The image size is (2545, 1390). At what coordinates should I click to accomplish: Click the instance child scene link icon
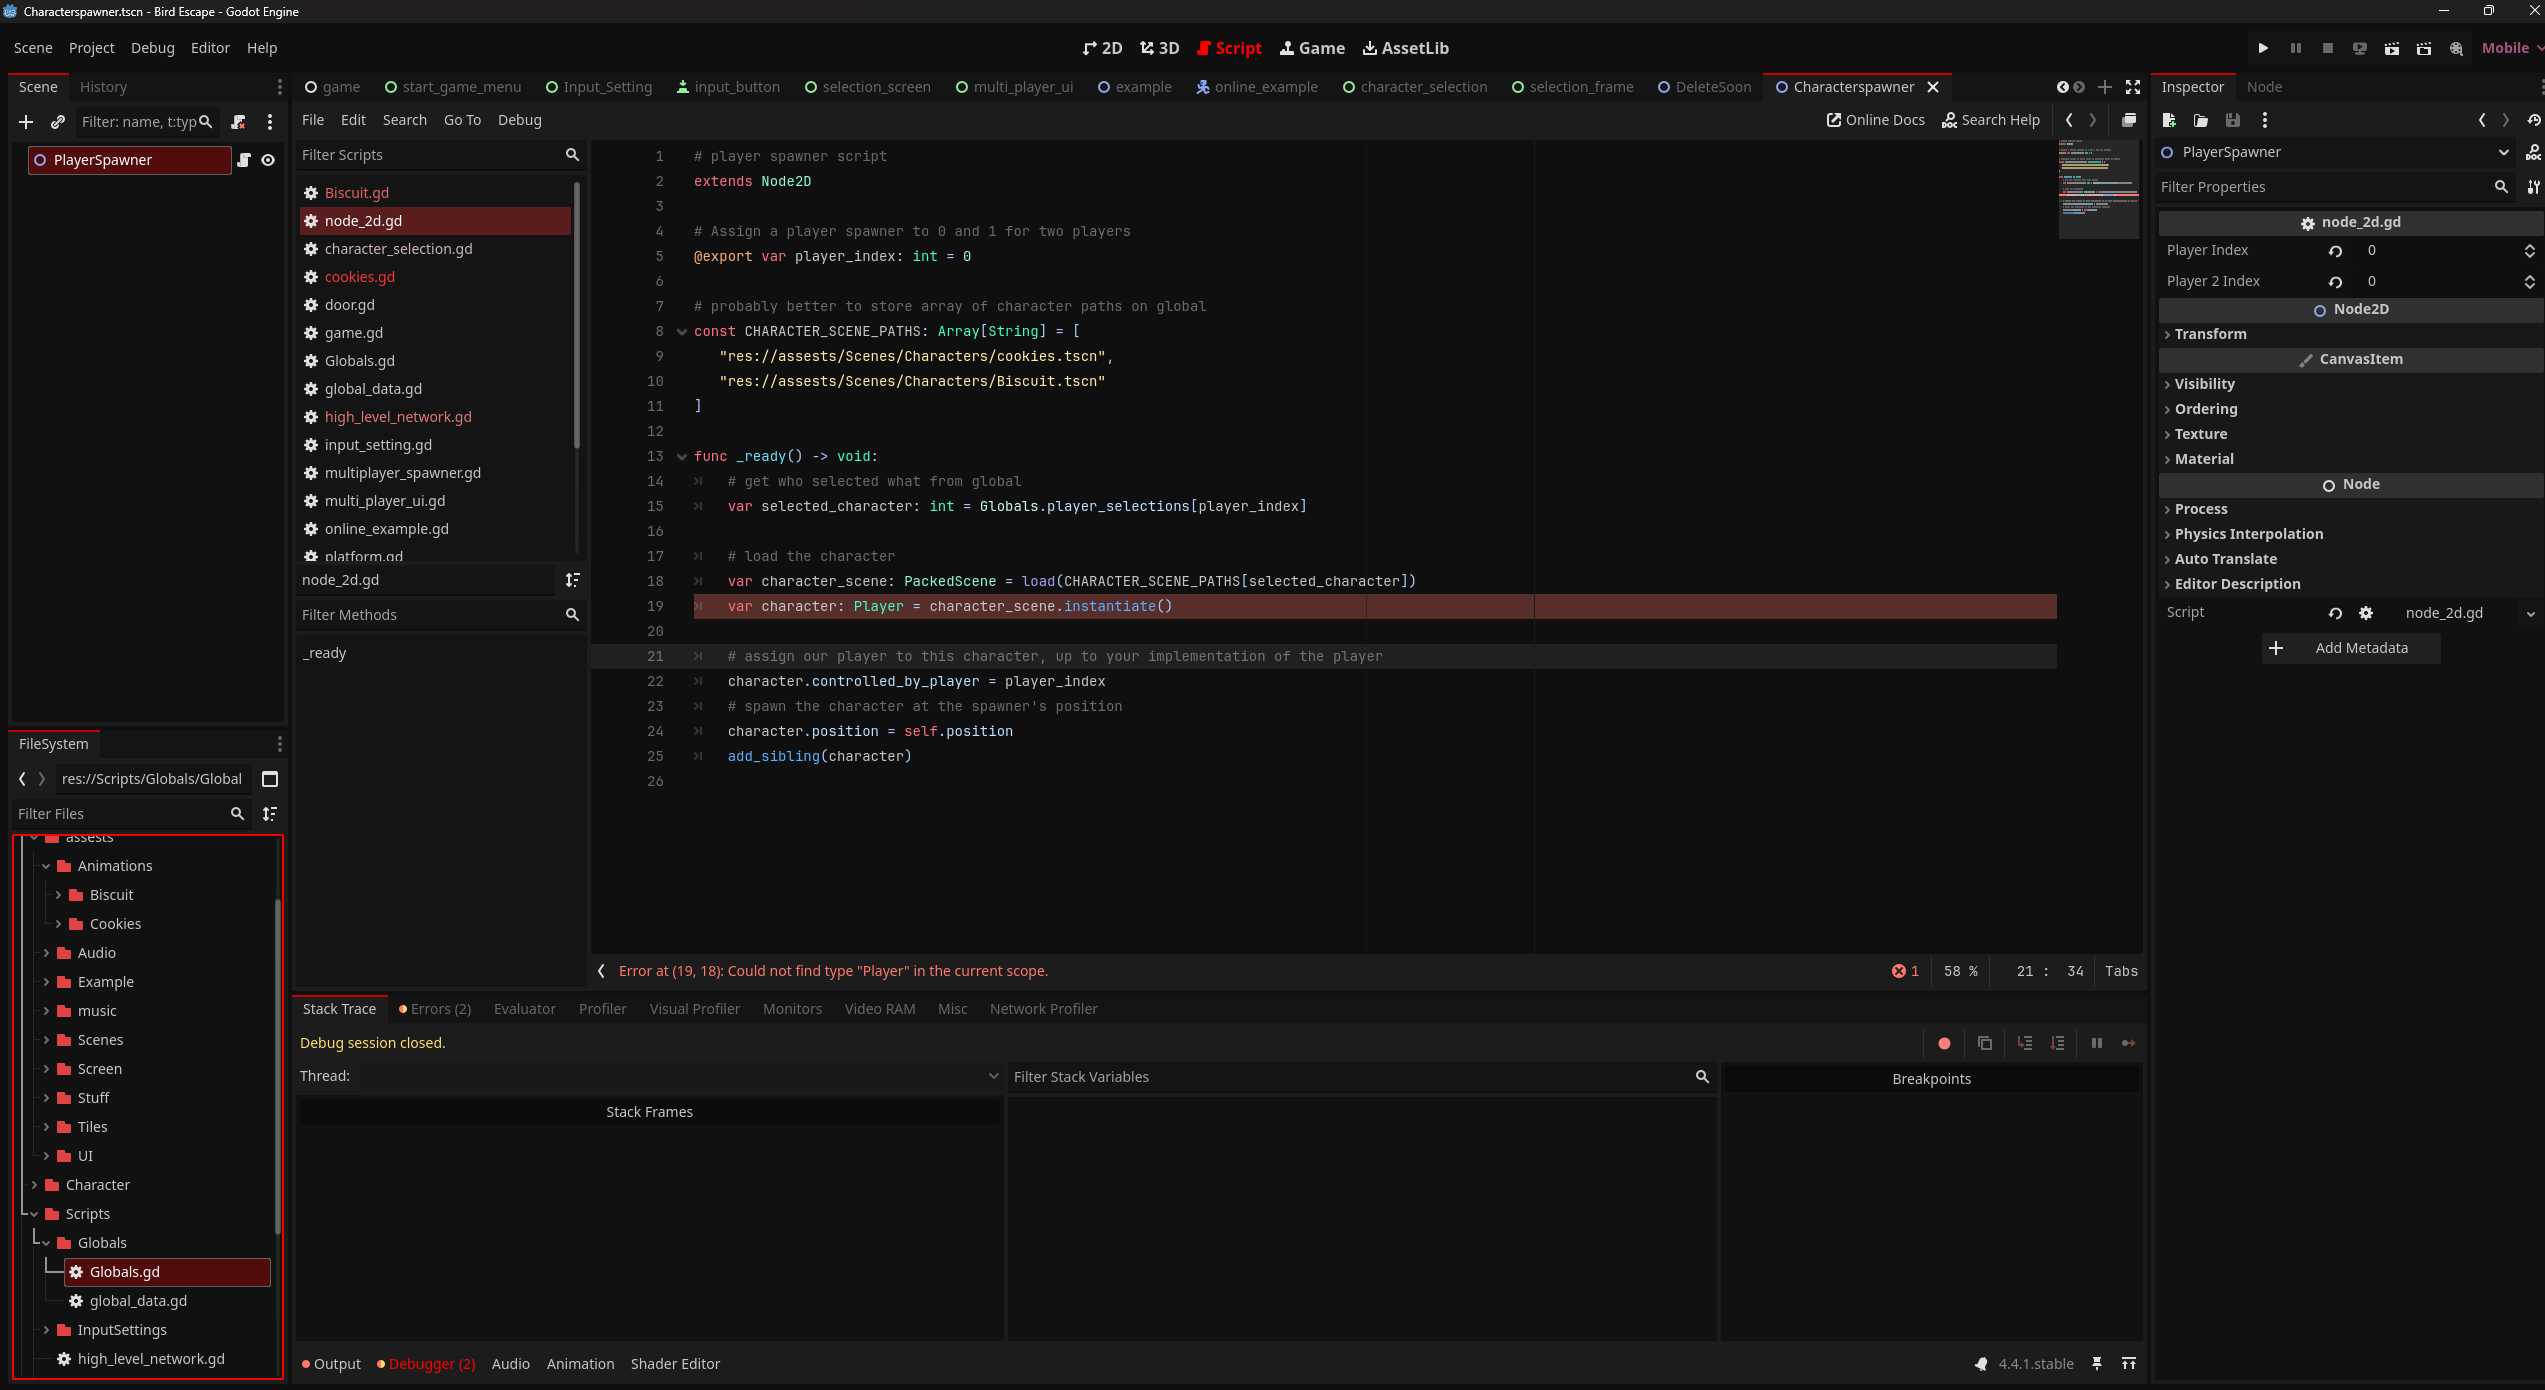[x=58, y=122]
